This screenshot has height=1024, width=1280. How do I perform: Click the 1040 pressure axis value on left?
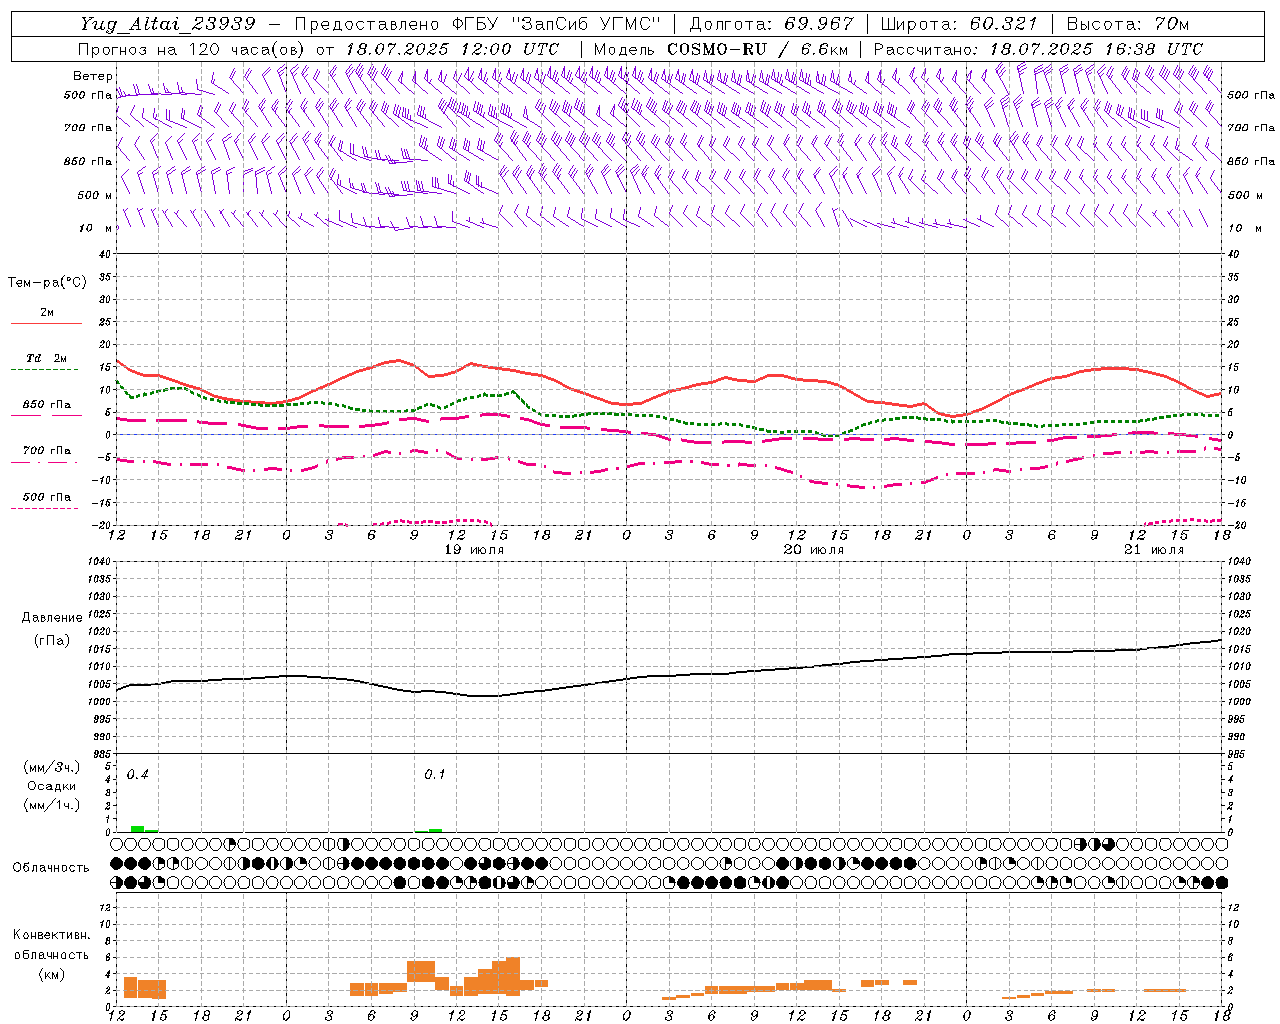pyautogui.click(x=101, y=562)
